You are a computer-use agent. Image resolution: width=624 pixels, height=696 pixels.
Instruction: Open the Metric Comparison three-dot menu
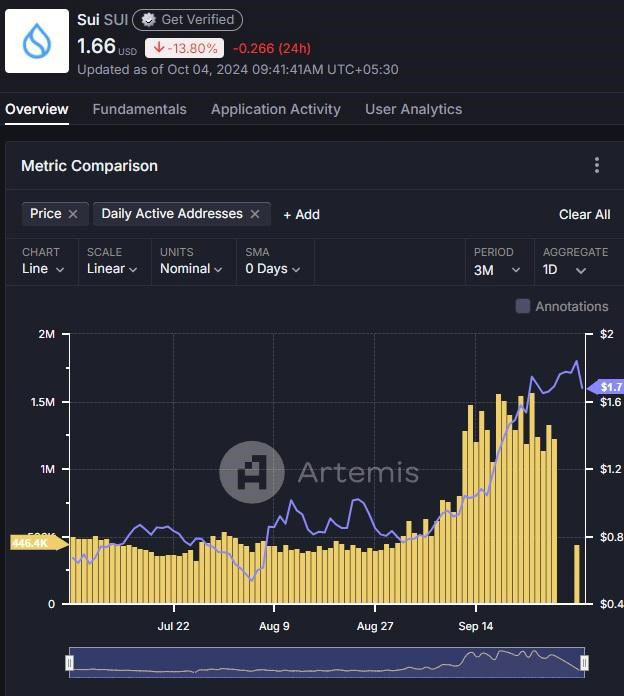coord(596,165)
